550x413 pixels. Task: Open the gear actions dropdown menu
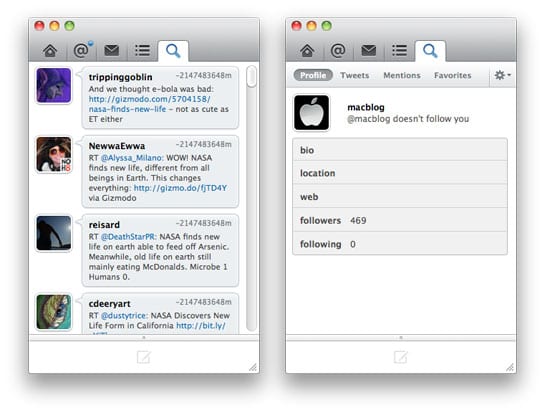tap(502, 75)
